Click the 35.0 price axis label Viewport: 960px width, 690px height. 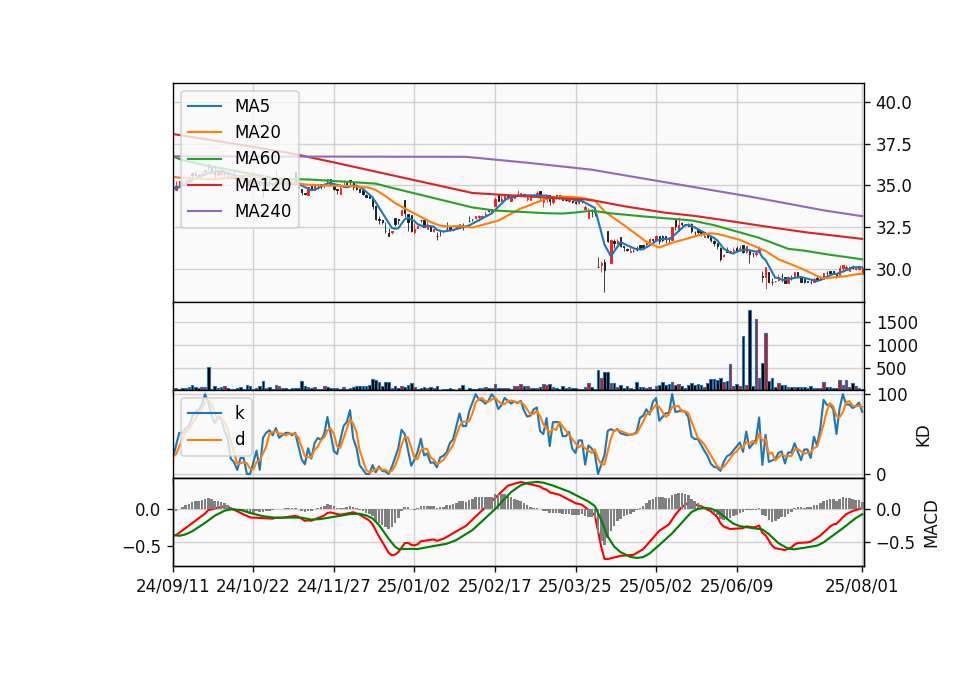(893, 186)
